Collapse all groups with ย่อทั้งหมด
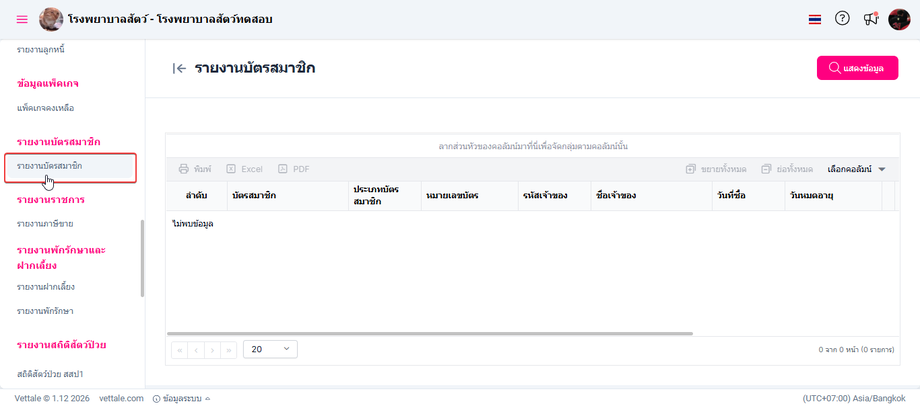920x408 pixels. [x=787, y=169]
